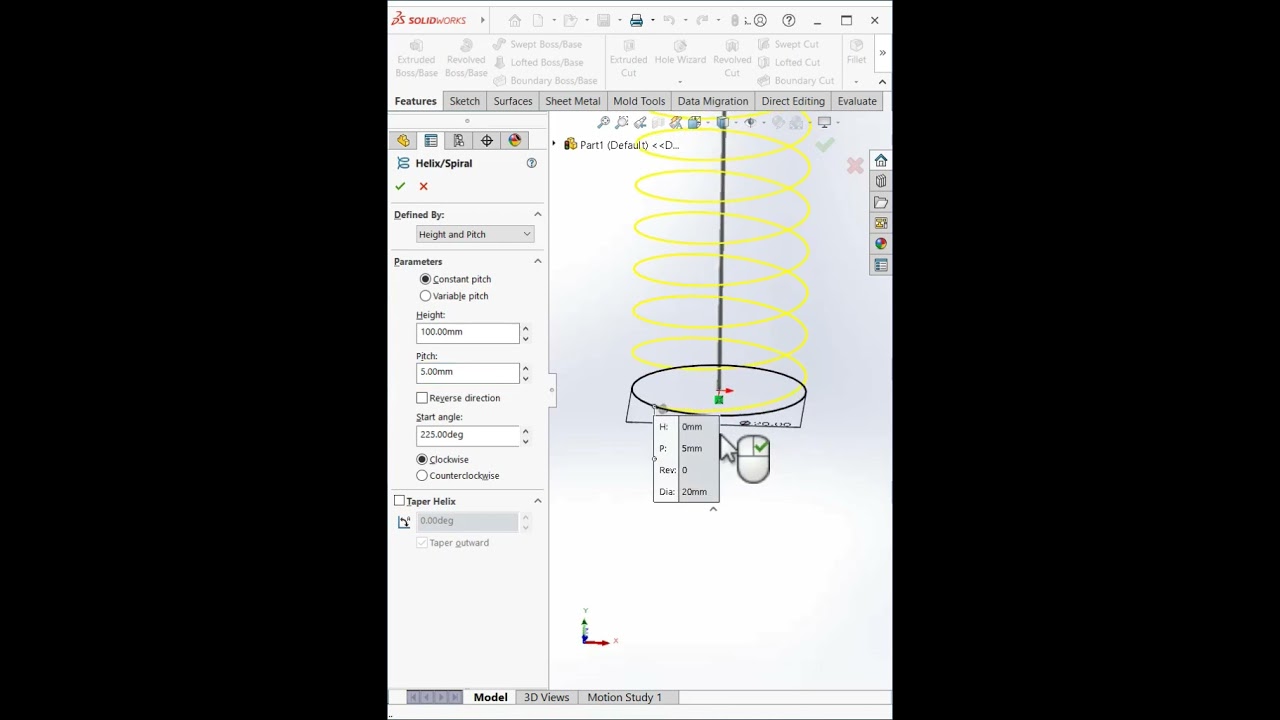Collapse the Taper Helix section

(537, 501)
